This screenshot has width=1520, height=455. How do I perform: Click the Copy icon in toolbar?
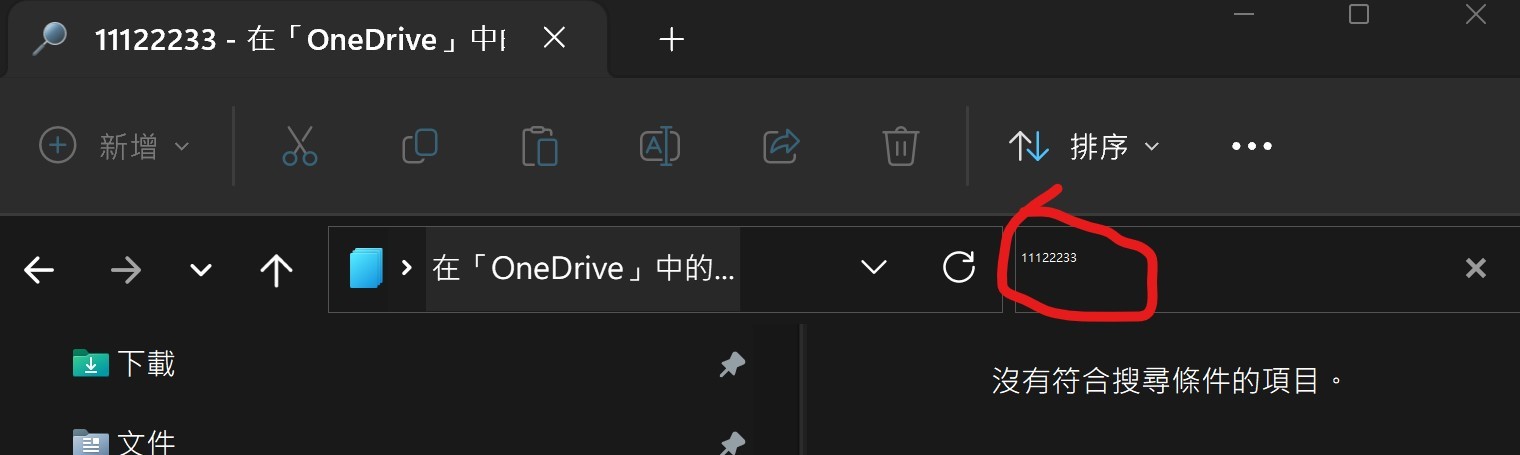tap(420, 146)
